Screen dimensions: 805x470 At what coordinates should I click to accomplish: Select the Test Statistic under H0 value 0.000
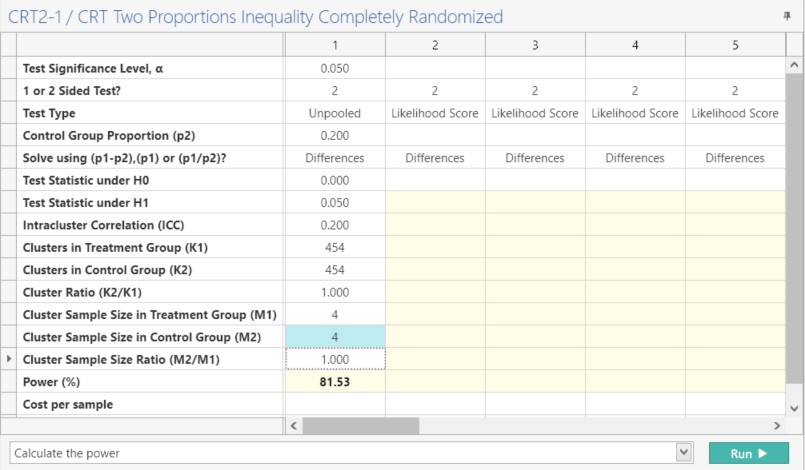[x=335, y=180]
